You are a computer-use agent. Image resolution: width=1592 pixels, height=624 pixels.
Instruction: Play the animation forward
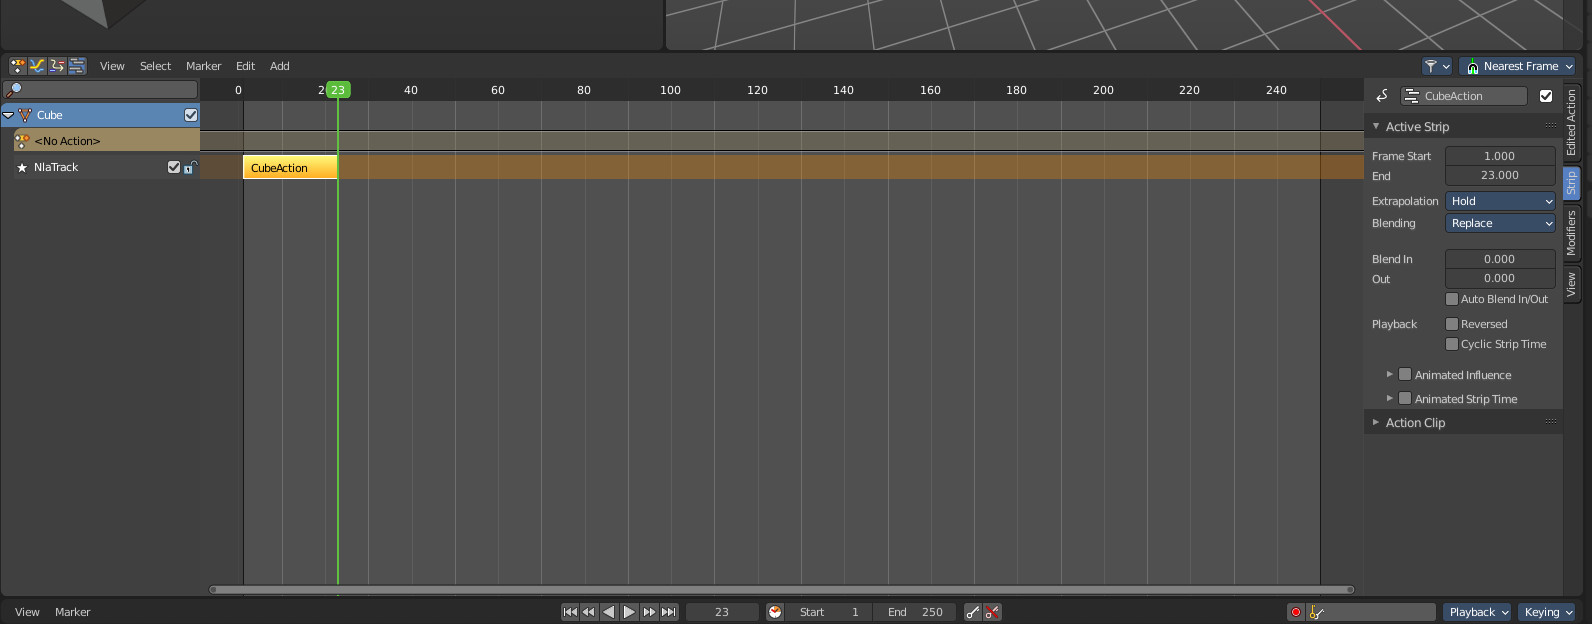629,612
